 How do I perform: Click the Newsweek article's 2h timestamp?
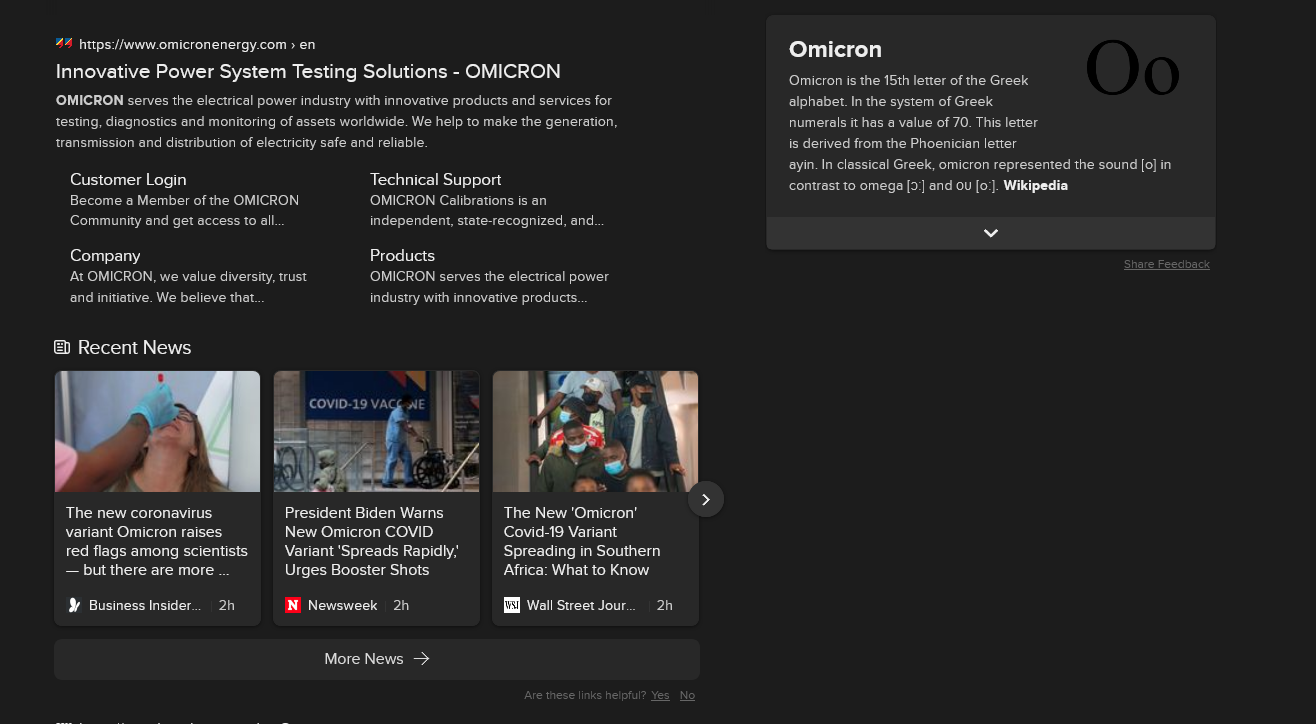point(401,605)
